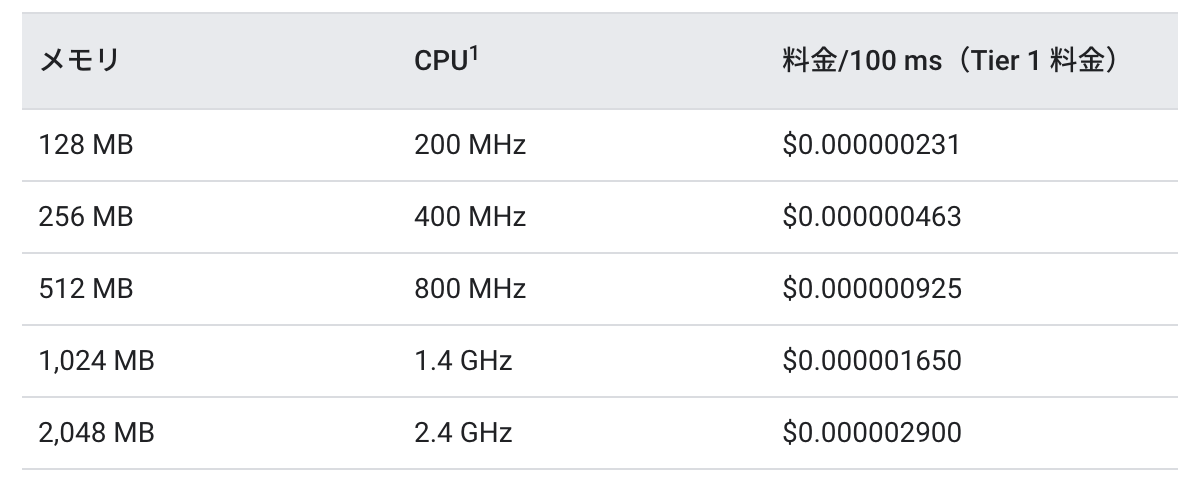Click the 400 MHz CPU value
Image resolution: width=1178 pixels, height=490 pixels.
coord(470,216)
